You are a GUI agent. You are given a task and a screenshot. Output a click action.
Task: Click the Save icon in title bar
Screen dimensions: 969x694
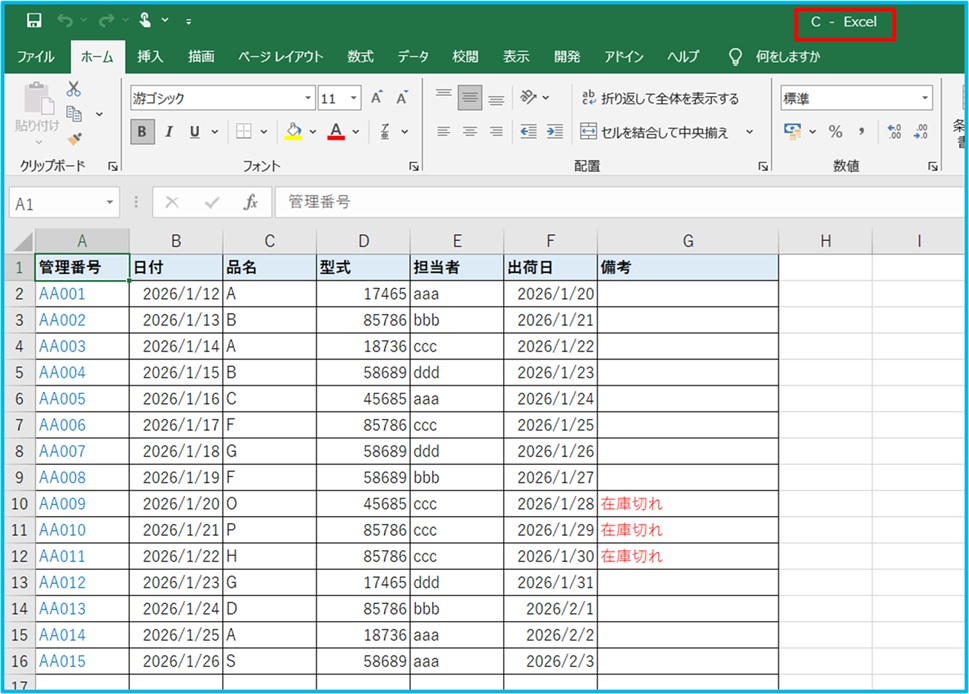point(34,20)
